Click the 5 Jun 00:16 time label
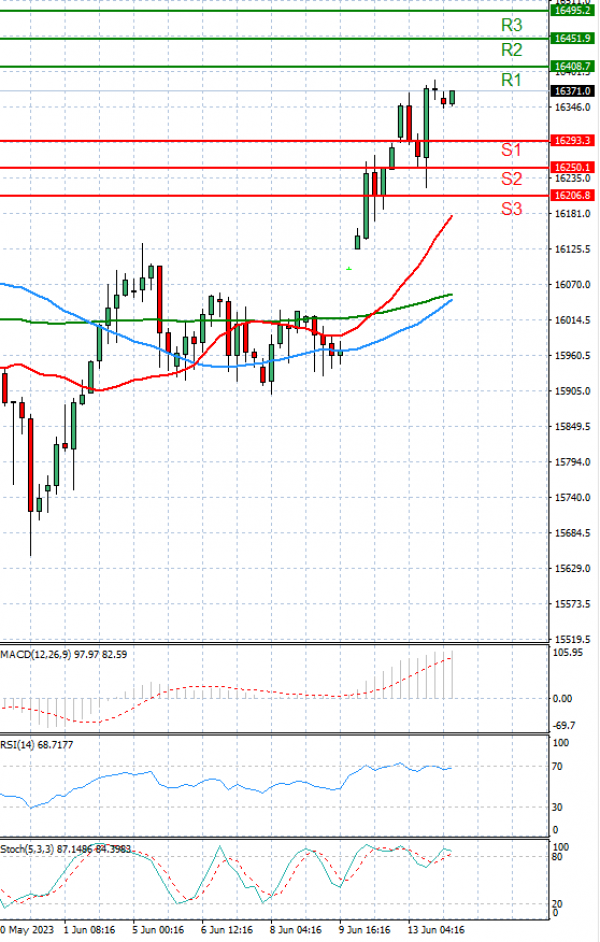The height and width of the screenshot is (942, 600). [x=158, y=930]
